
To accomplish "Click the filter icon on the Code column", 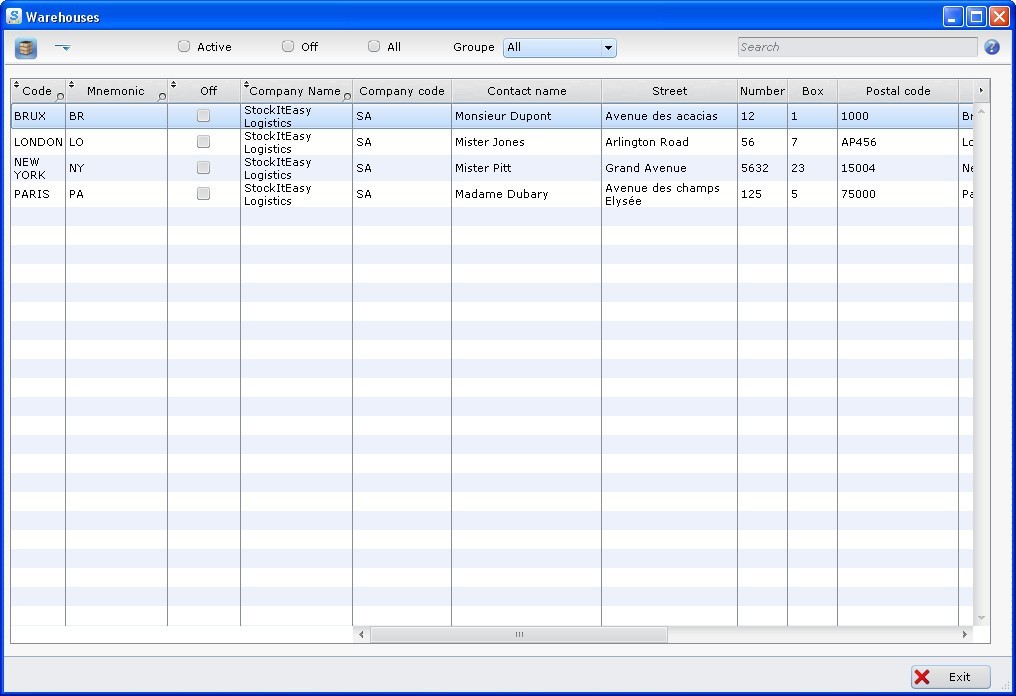I will point(58,95).
